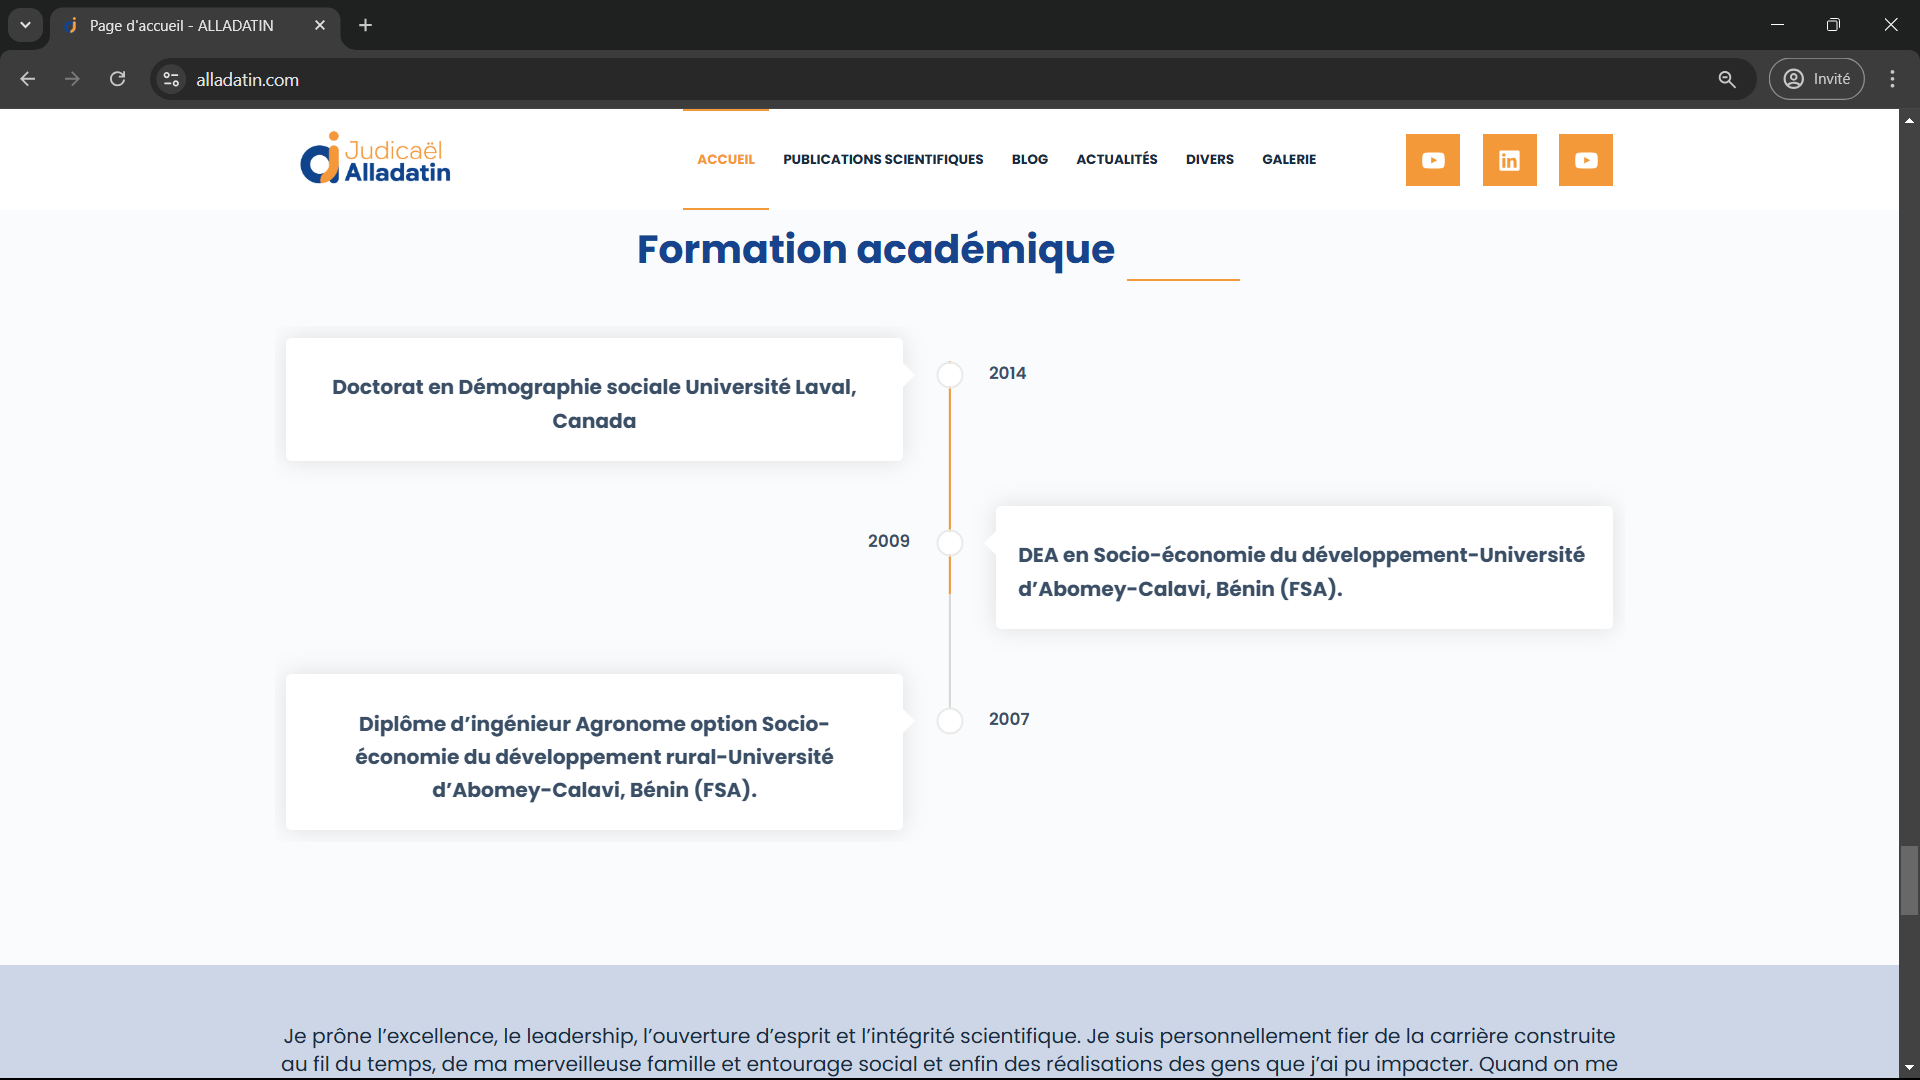This screenshot has width=1920, height=1080.
Task: Click the first YouTube icon button in header
Action: coord(1432,160)
